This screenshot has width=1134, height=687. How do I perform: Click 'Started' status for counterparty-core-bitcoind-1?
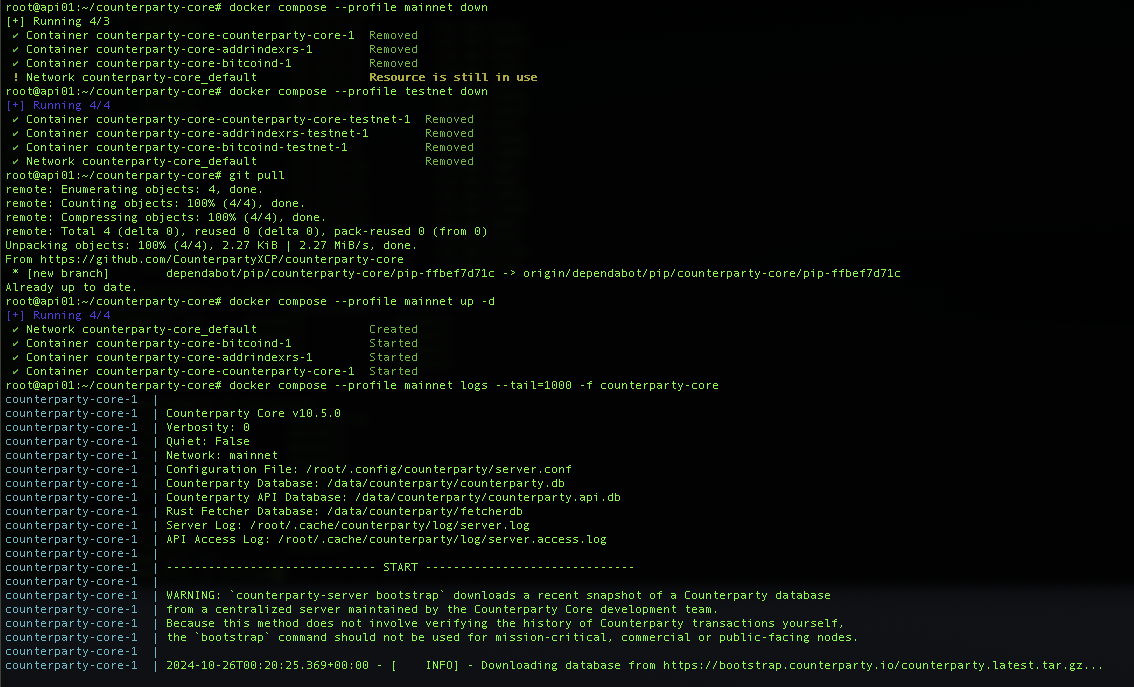393,344
